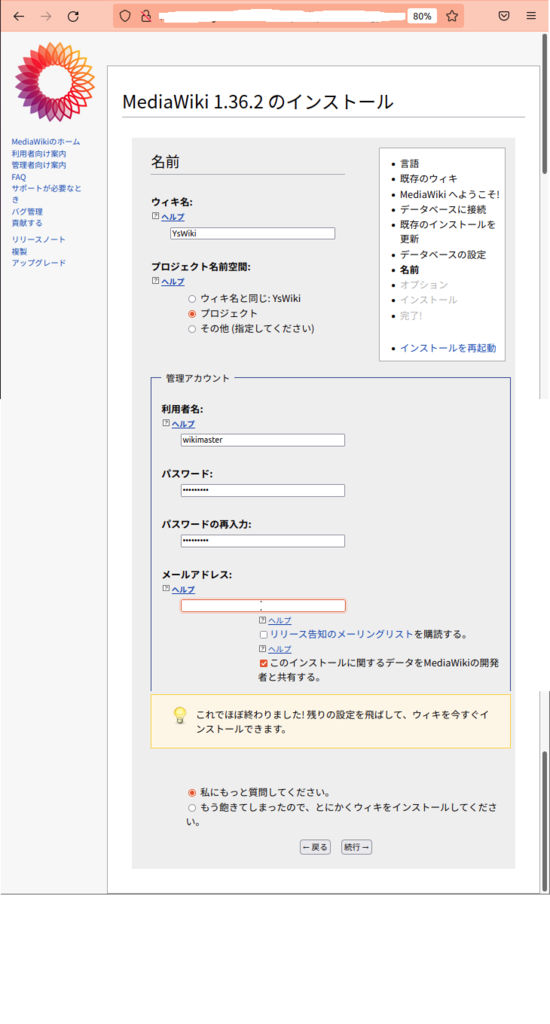Click grayed インストール in the steps list

pos(429,300)
